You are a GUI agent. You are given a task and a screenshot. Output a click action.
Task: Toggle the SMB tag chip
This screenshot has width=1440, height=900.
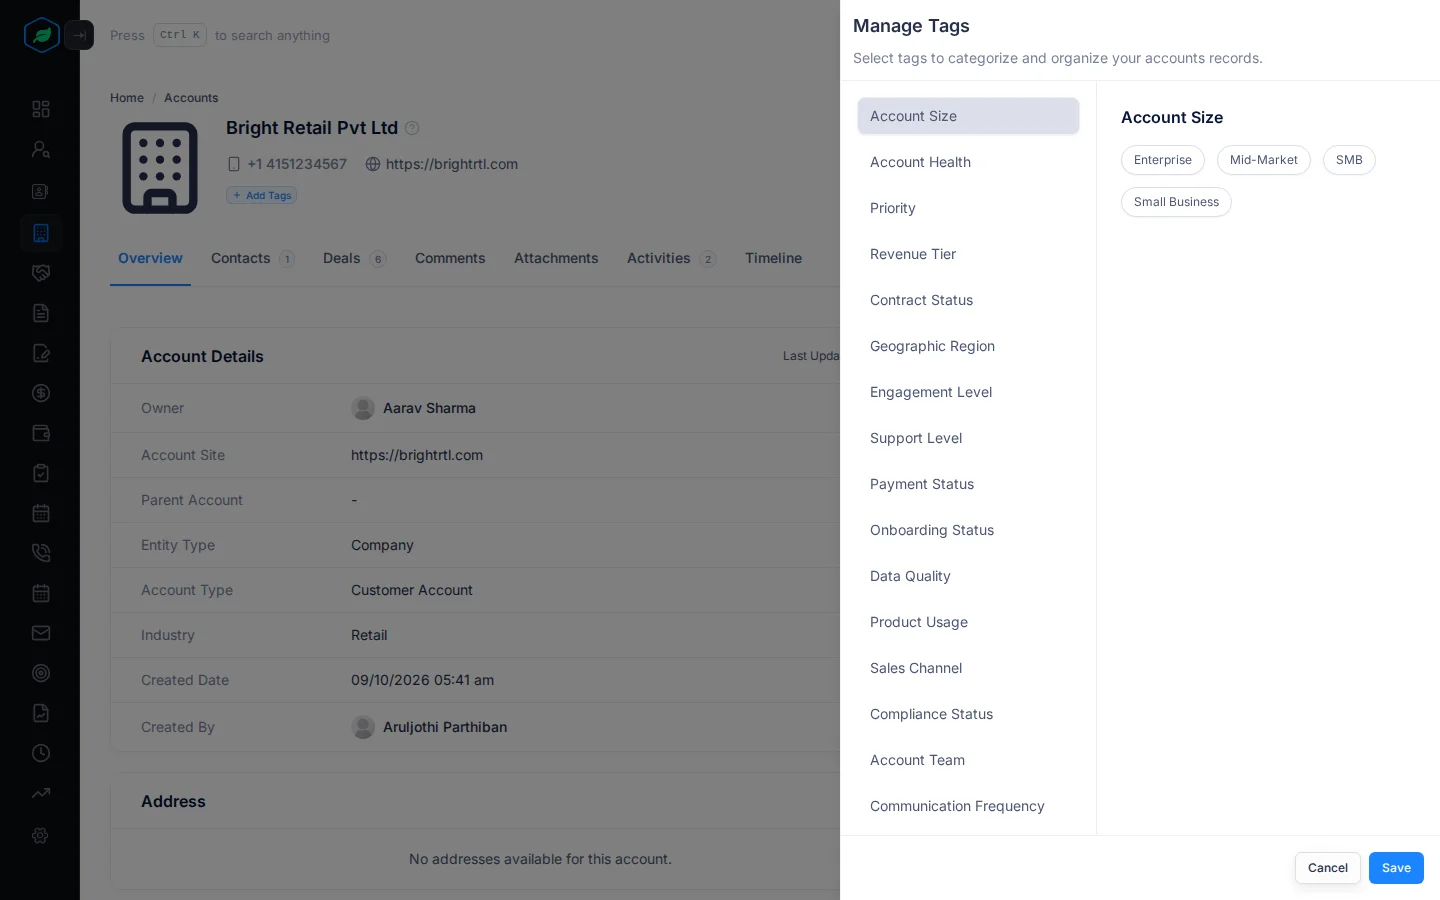pyautogui.click(x=1349, y=160)
